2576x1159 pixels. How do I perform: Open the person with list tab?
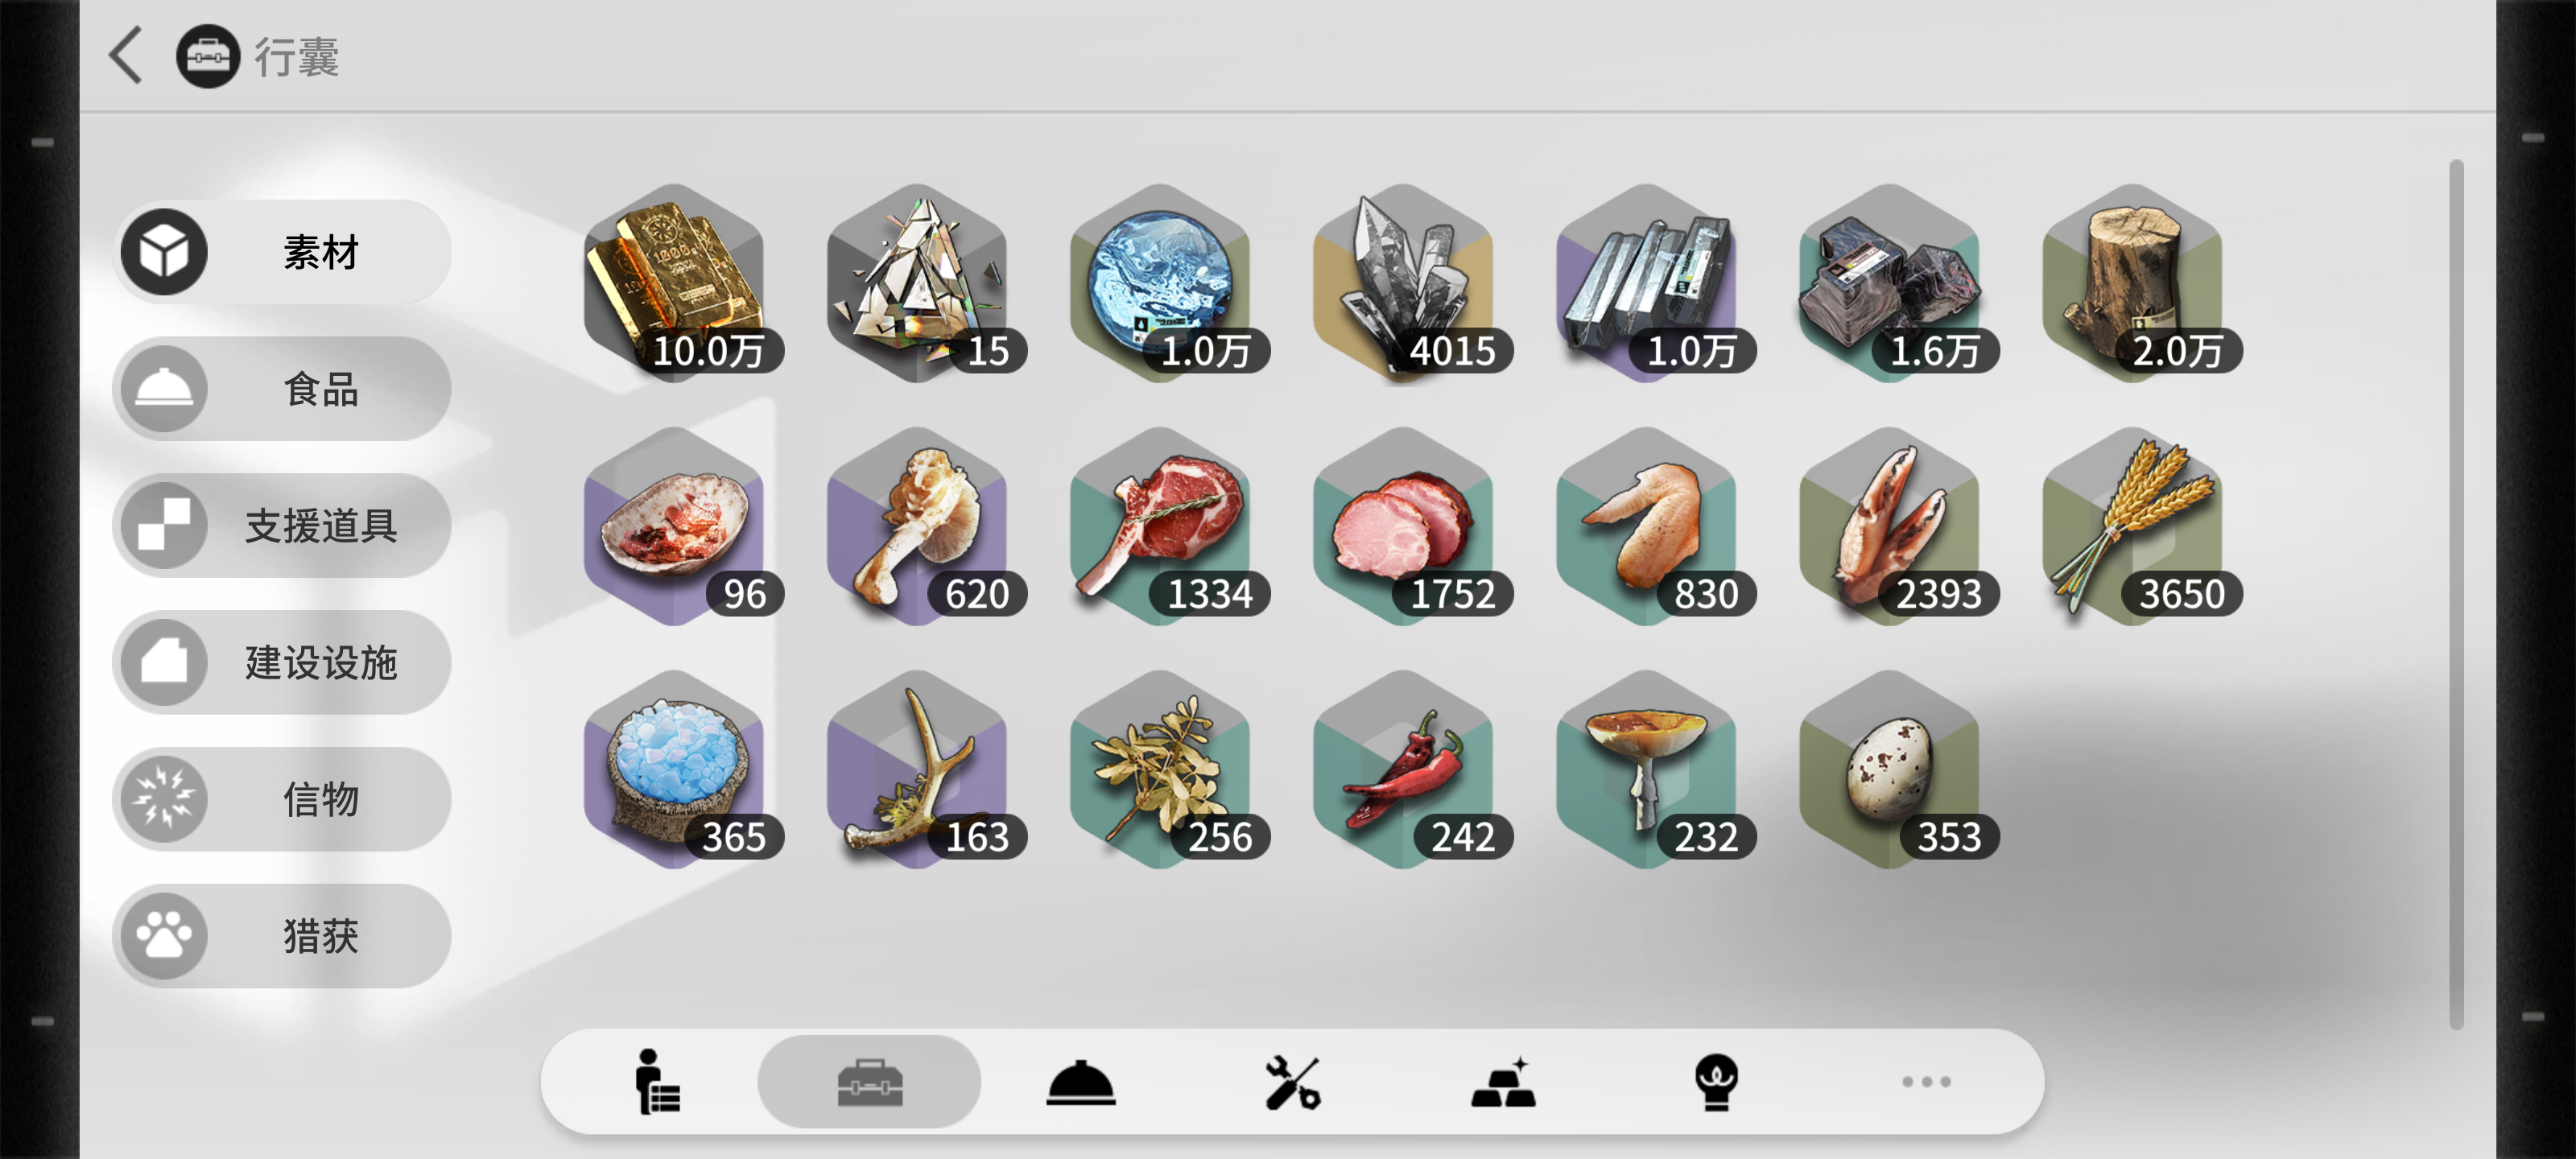[657, 1082]
